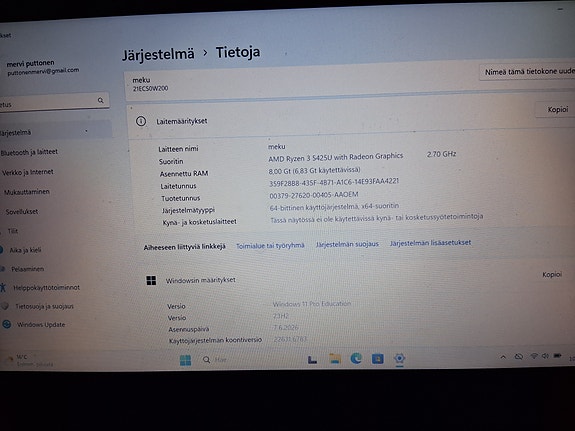The image size is (575, 431).
Task: Click Nimeä tämä tietokone uudelleen button
Action: (527, 72)
